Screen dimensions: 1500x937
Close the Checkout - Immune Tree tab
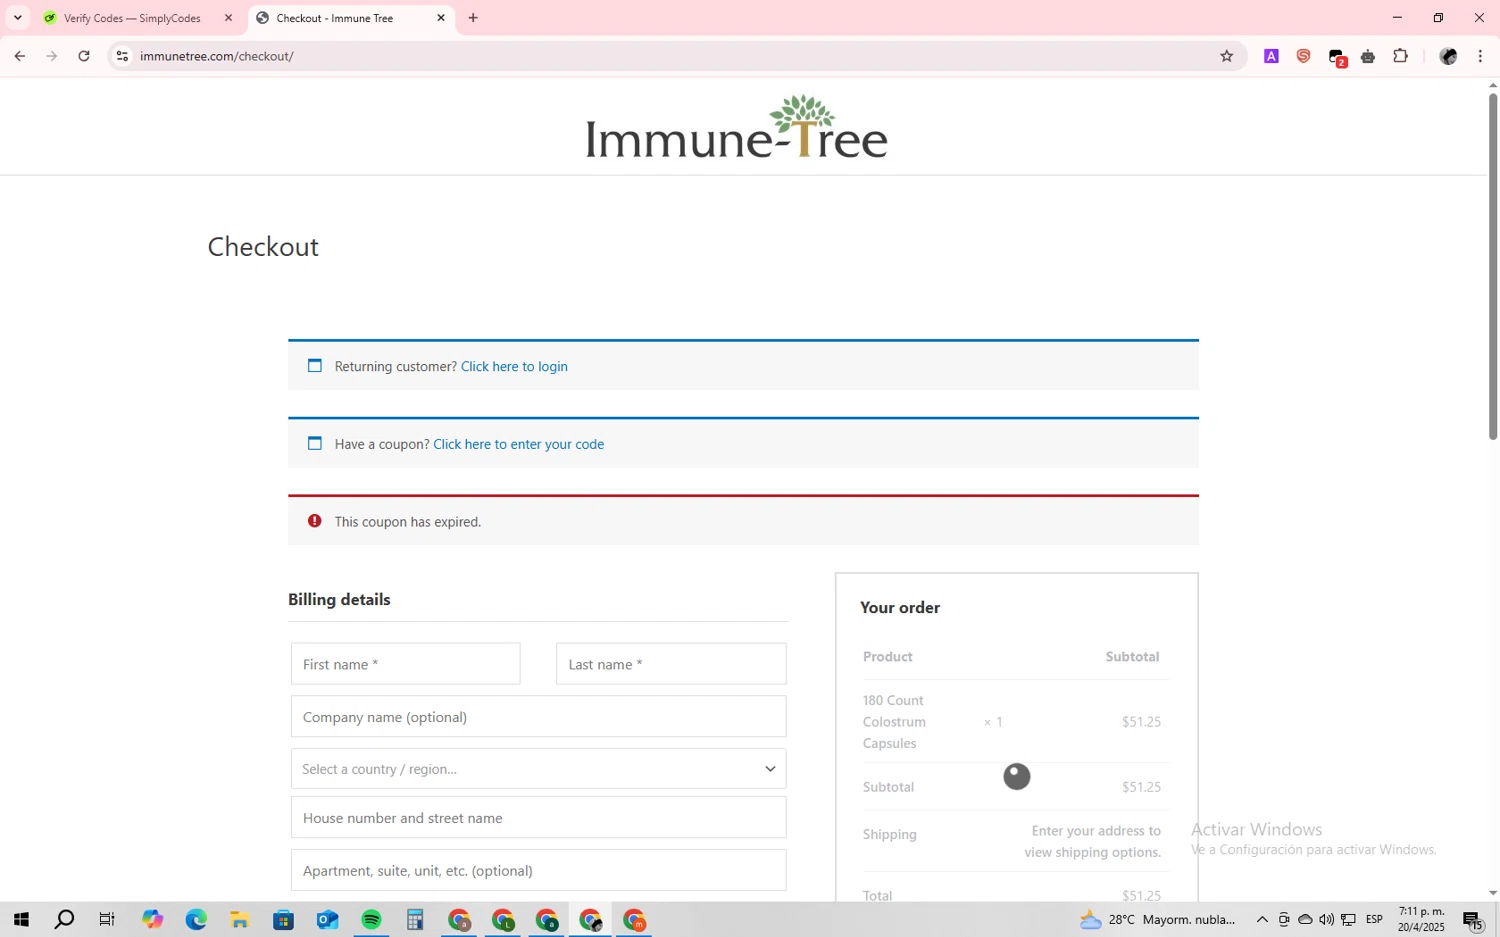pos(441,18)
